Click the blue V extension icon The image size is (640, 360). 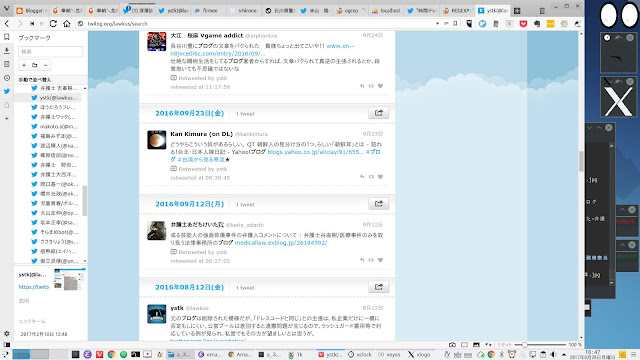click(482, 24)
